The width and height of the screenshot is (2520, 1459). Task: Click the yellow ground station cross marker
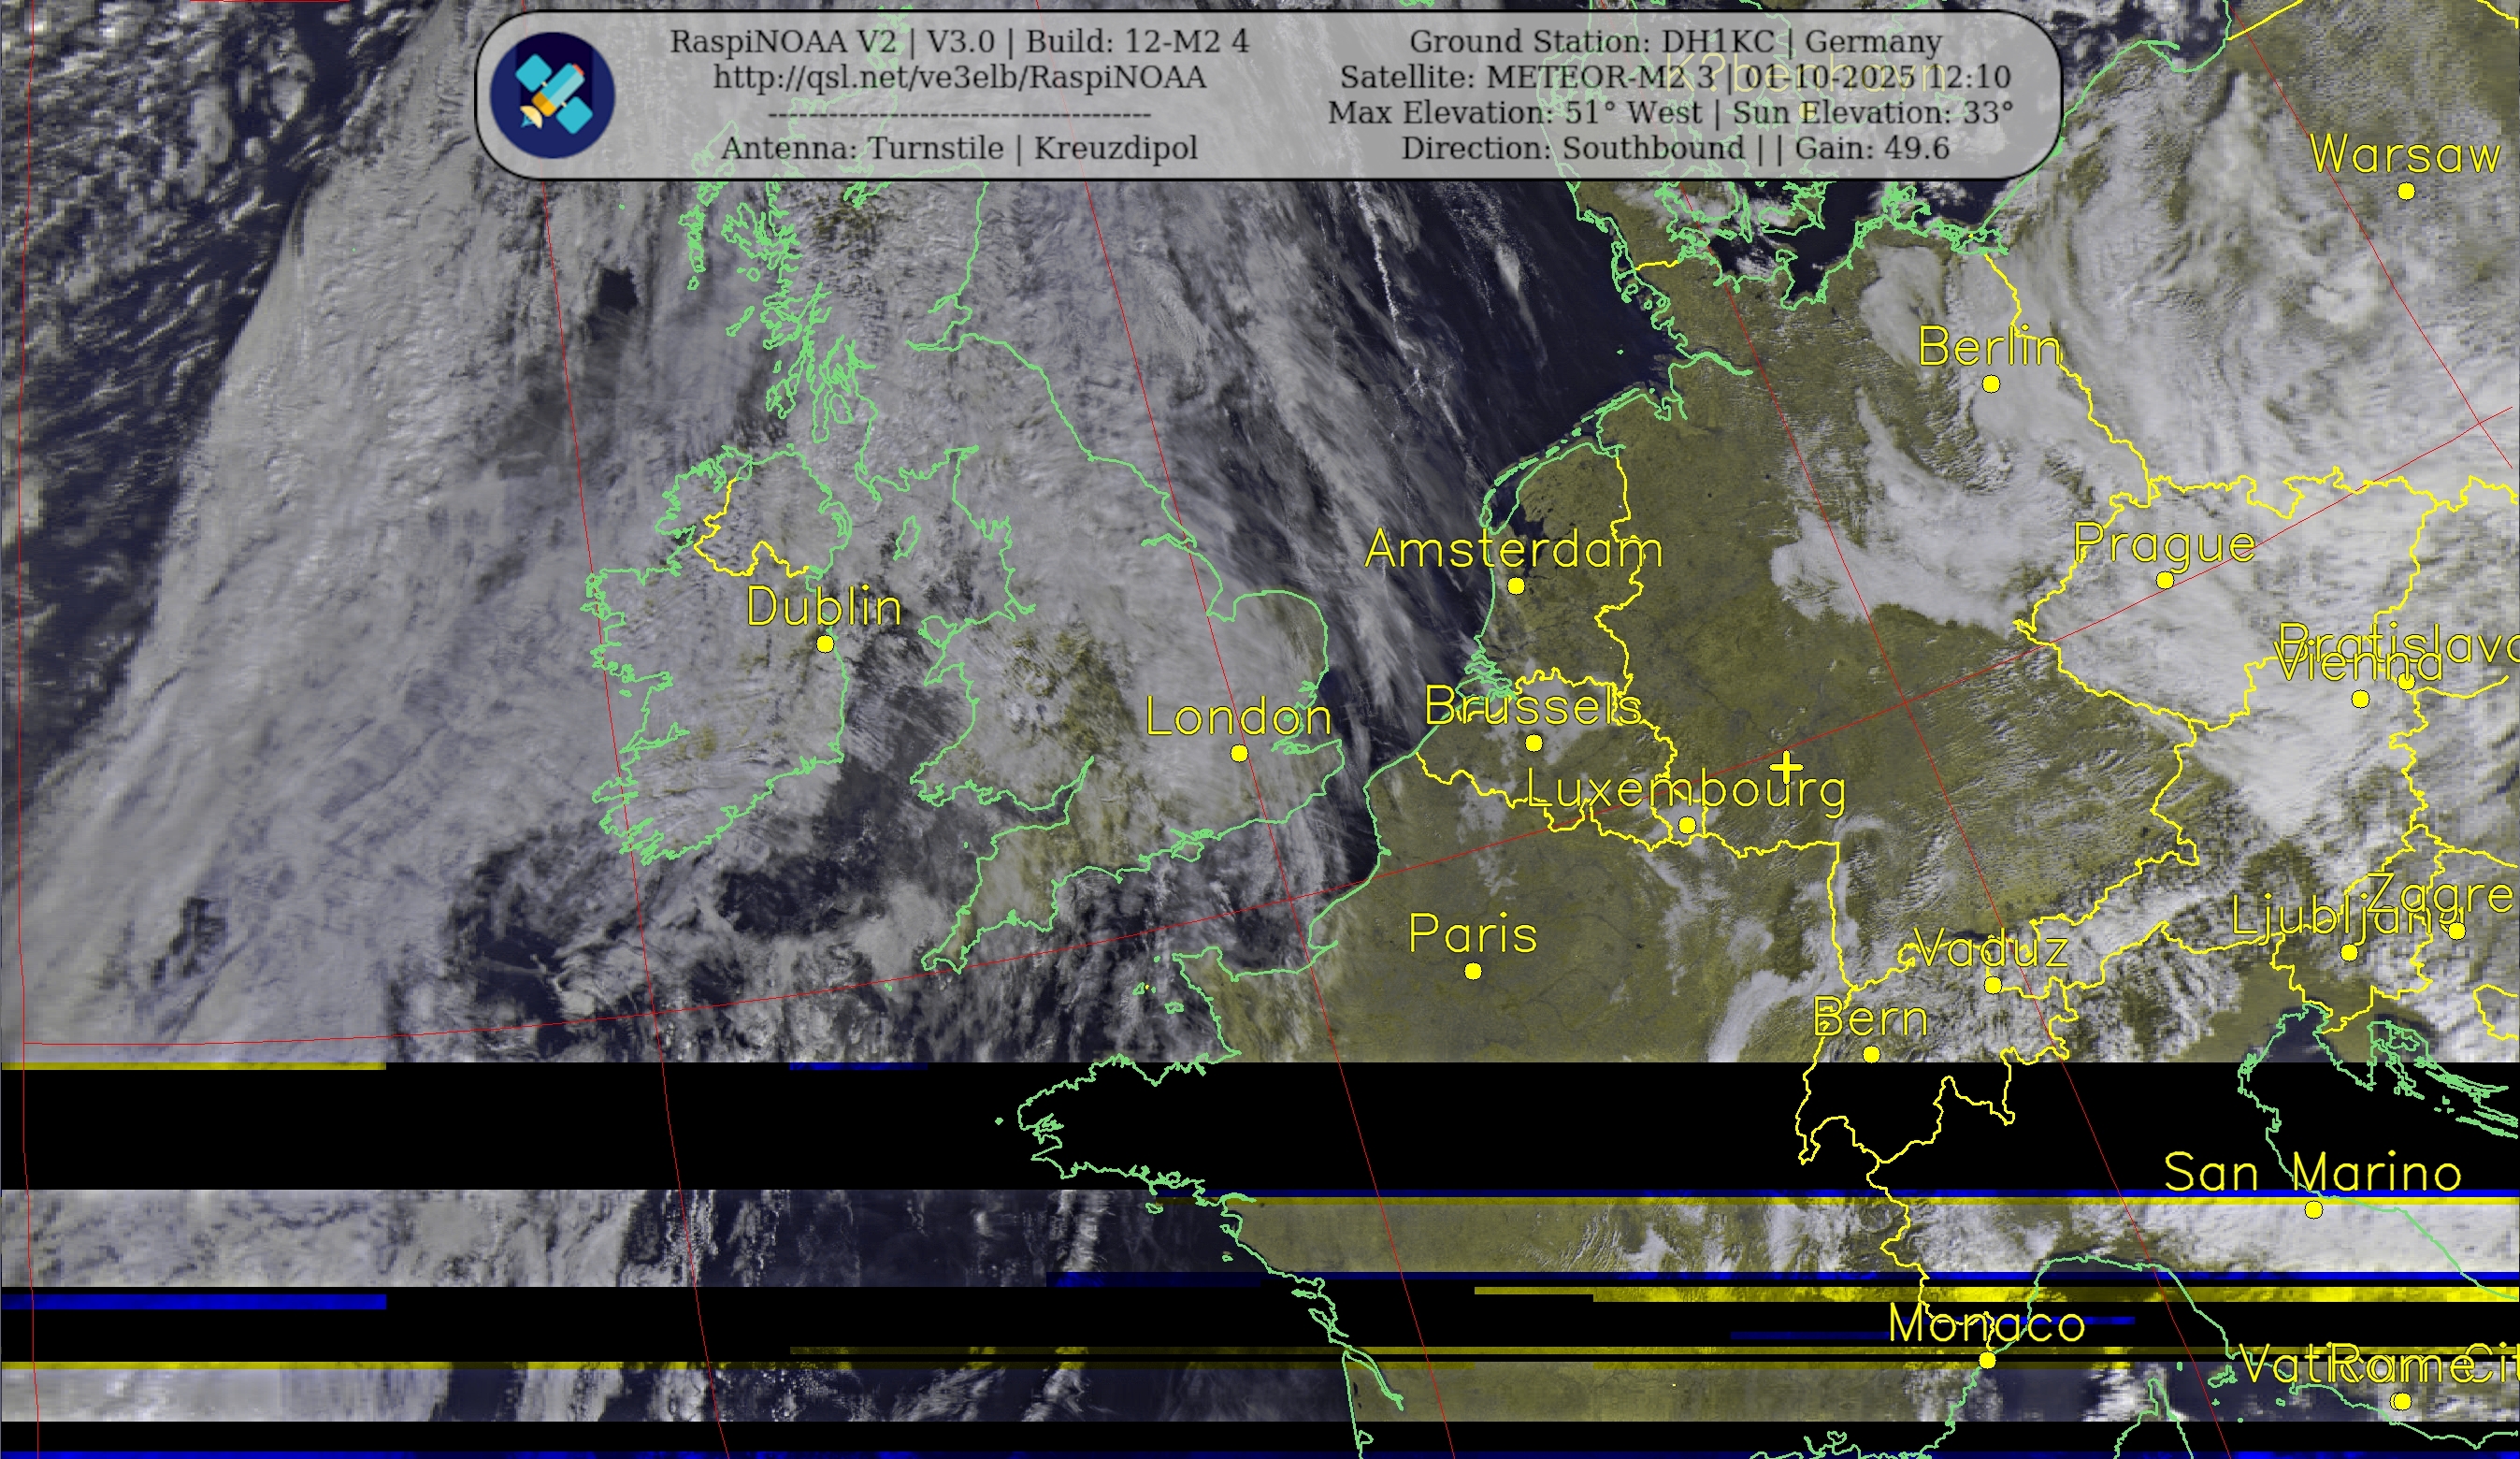click(x=1786, y=768)
